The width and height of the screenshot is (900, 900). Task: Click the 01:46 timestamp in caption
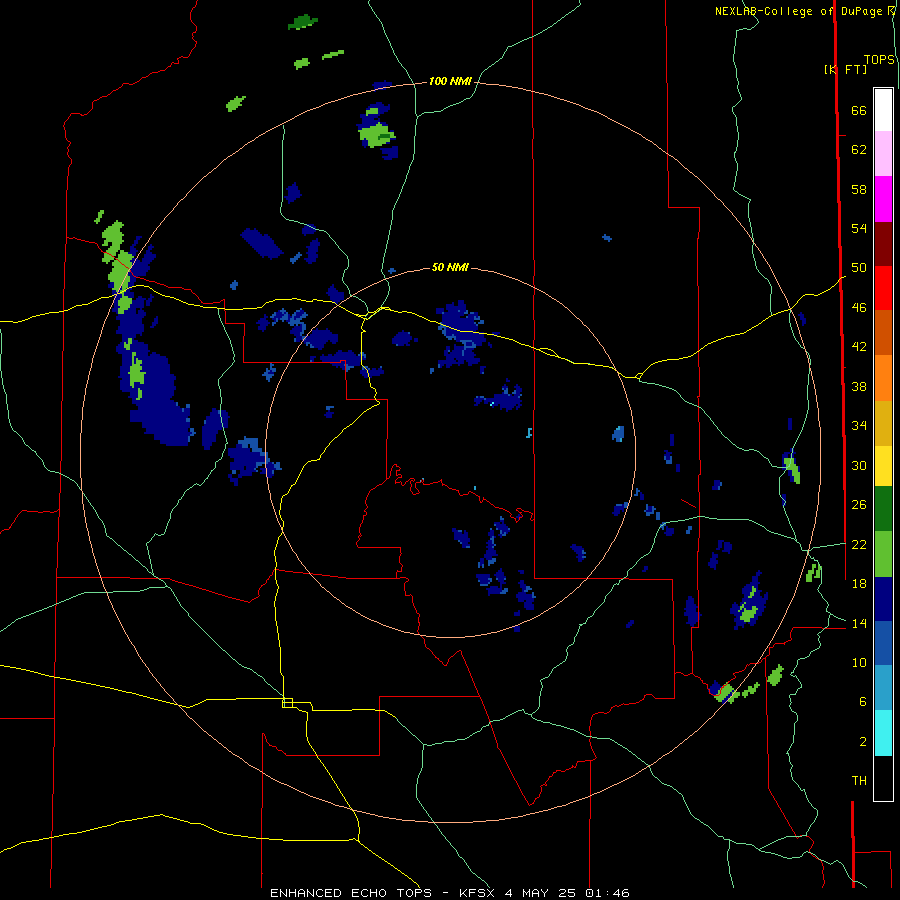607,893
